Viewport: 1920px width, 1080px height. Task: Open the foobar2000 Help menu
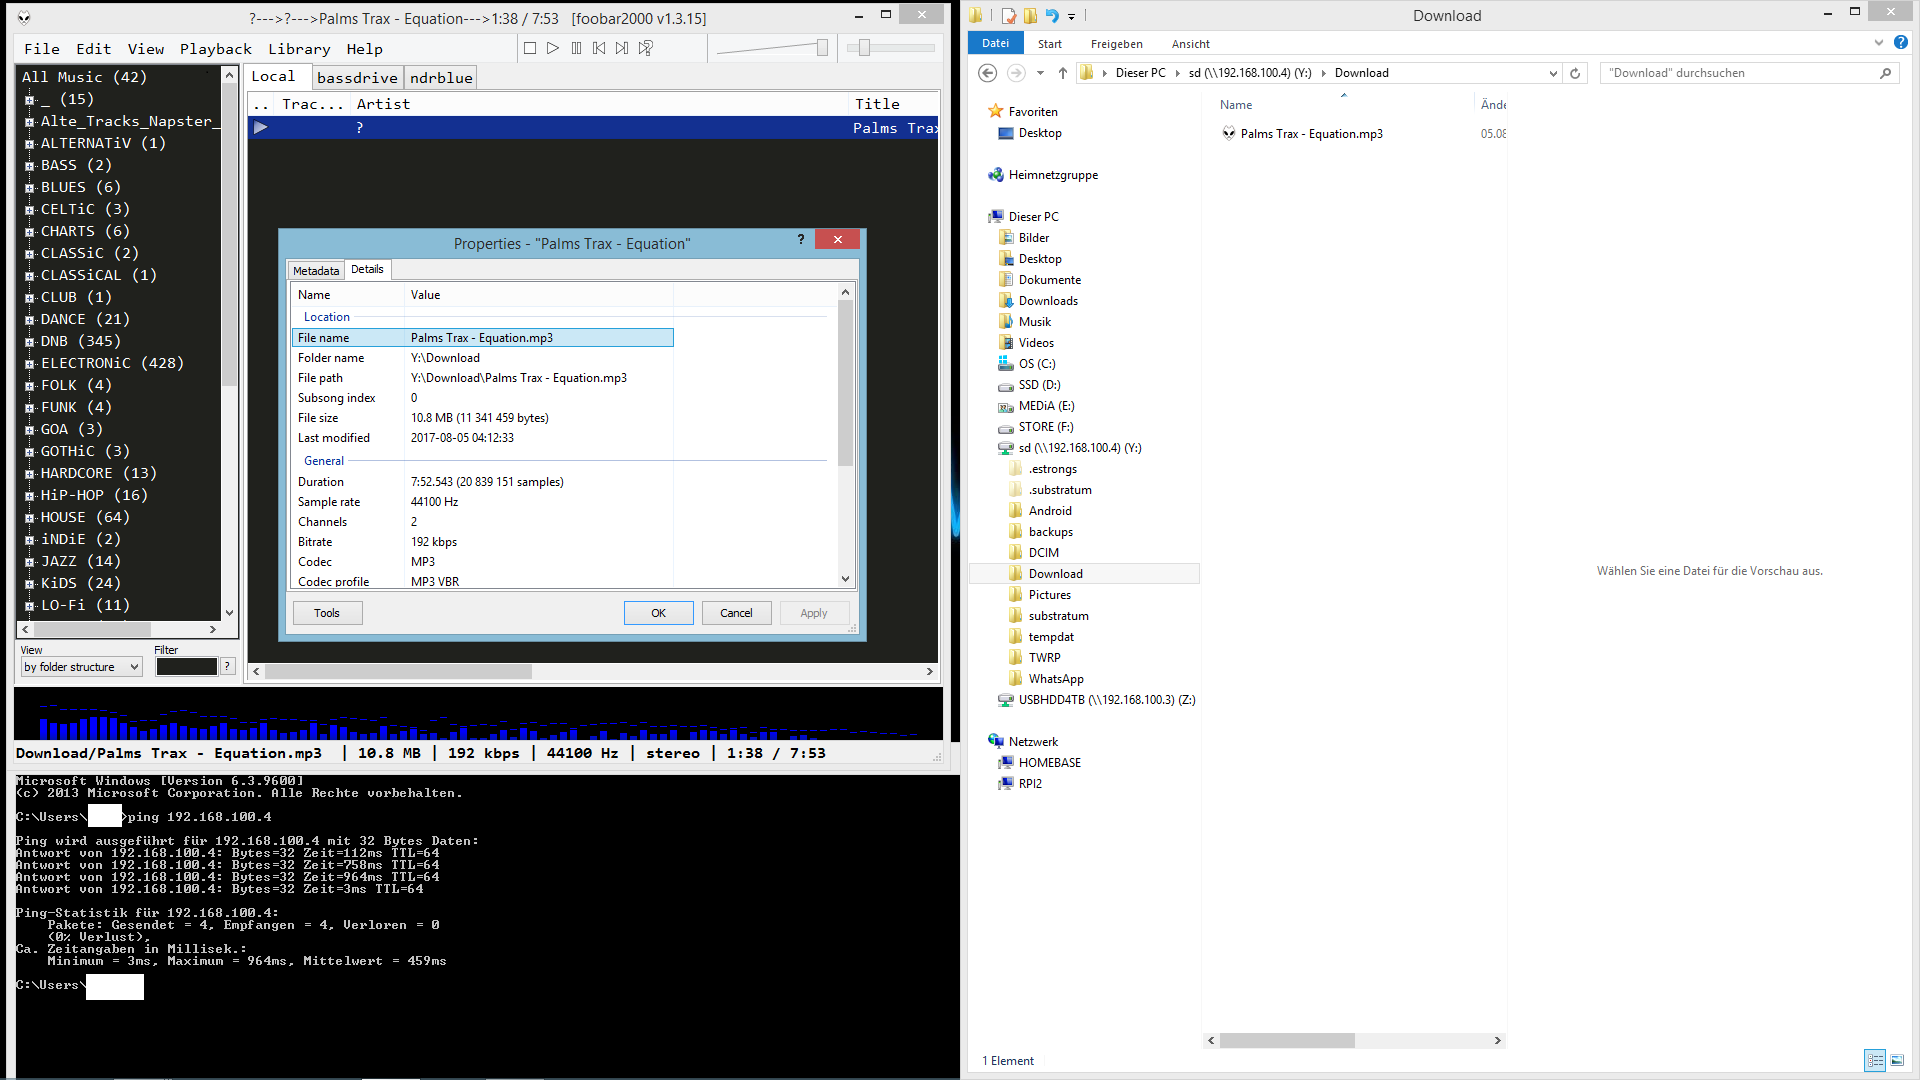(x=365, y=49)
